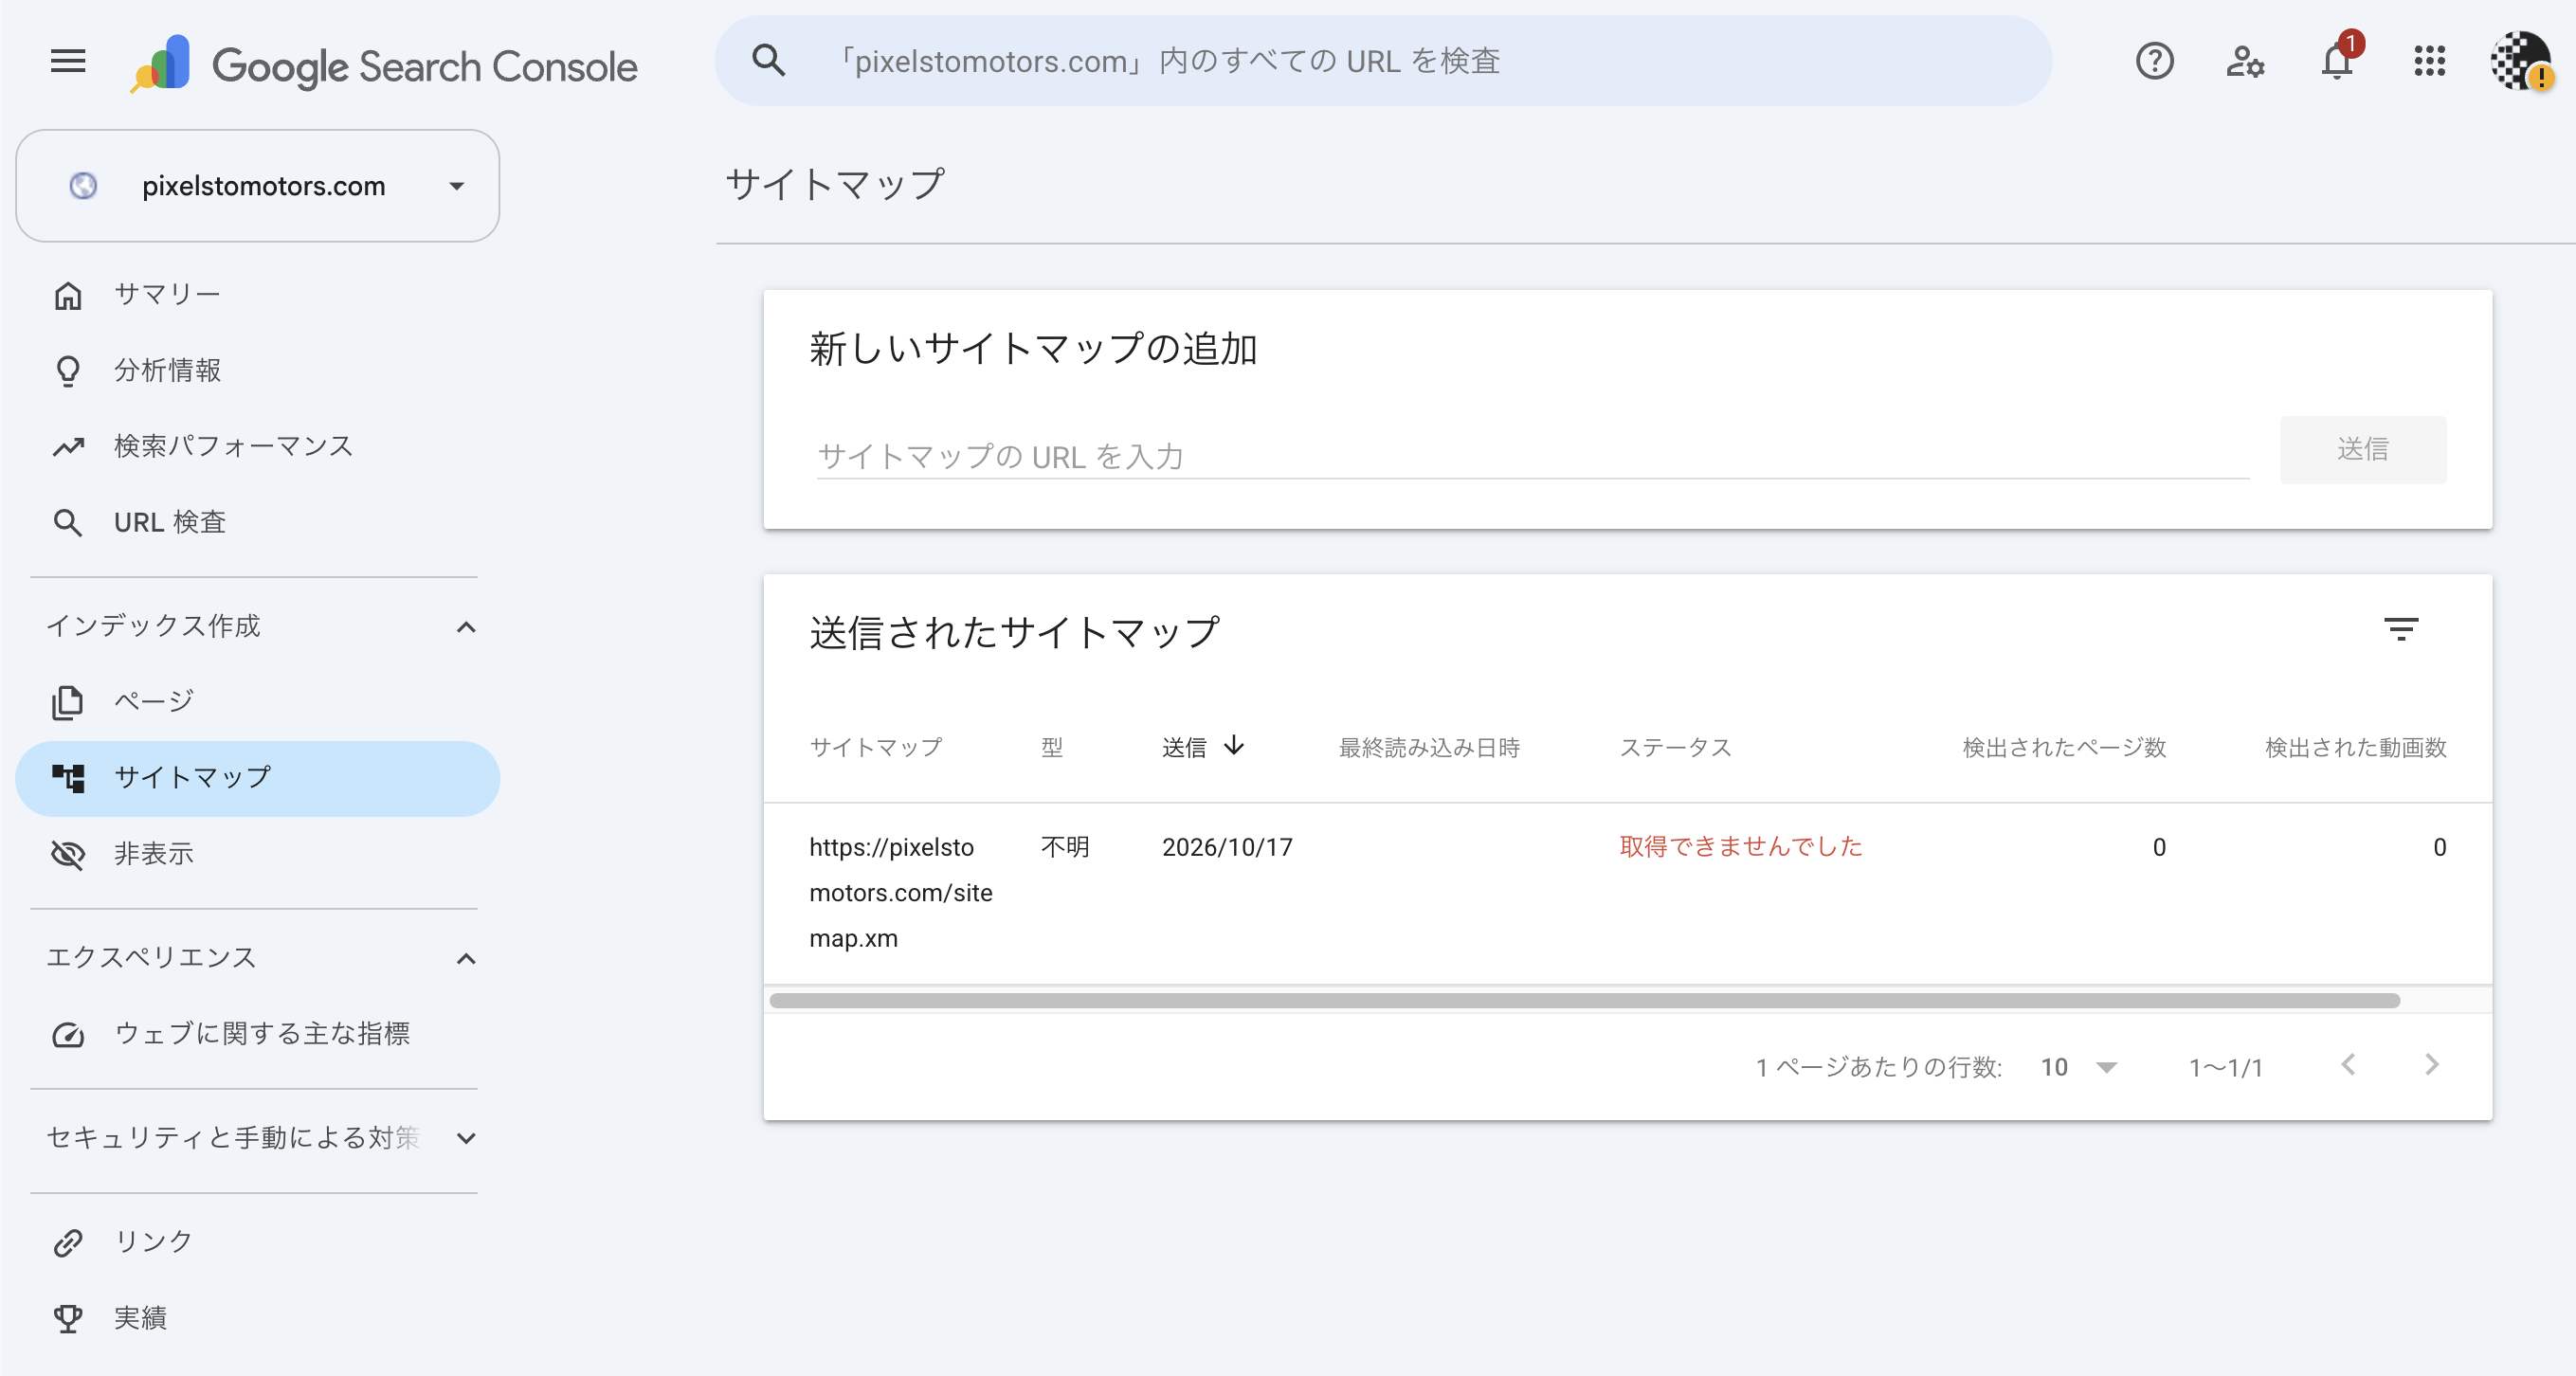The height and width of the screenshot is (1376, 2576).
Task: Open ウェブに関する主な指標 in the sidebar
Action: (x=257, y=1033)
